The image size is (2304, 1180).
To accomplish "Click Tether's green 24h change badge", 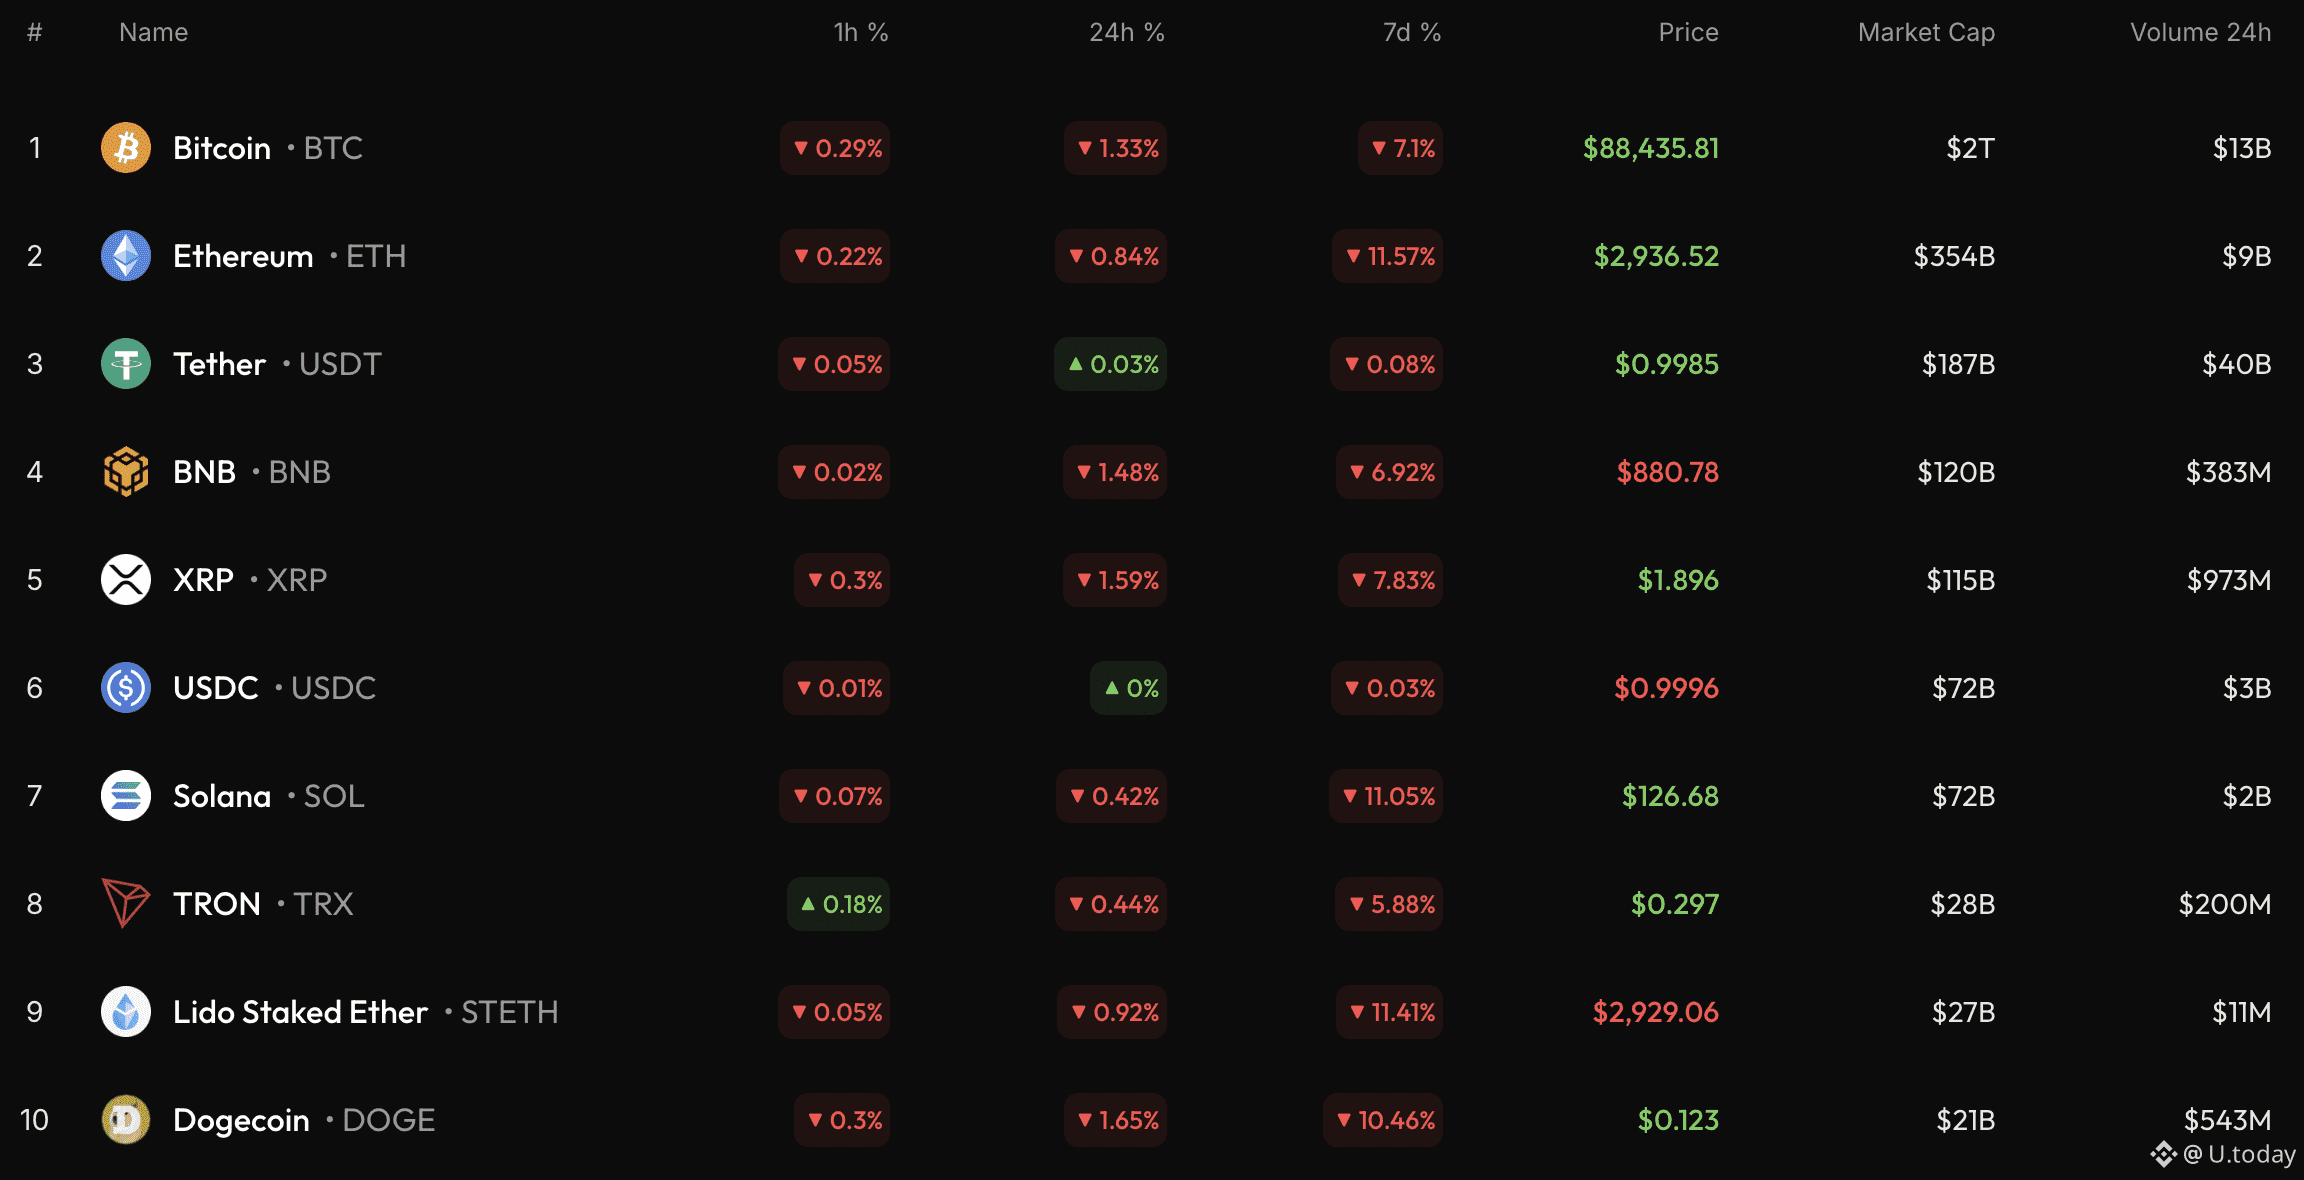I will pyautogui.click(x=1112, y=364).
